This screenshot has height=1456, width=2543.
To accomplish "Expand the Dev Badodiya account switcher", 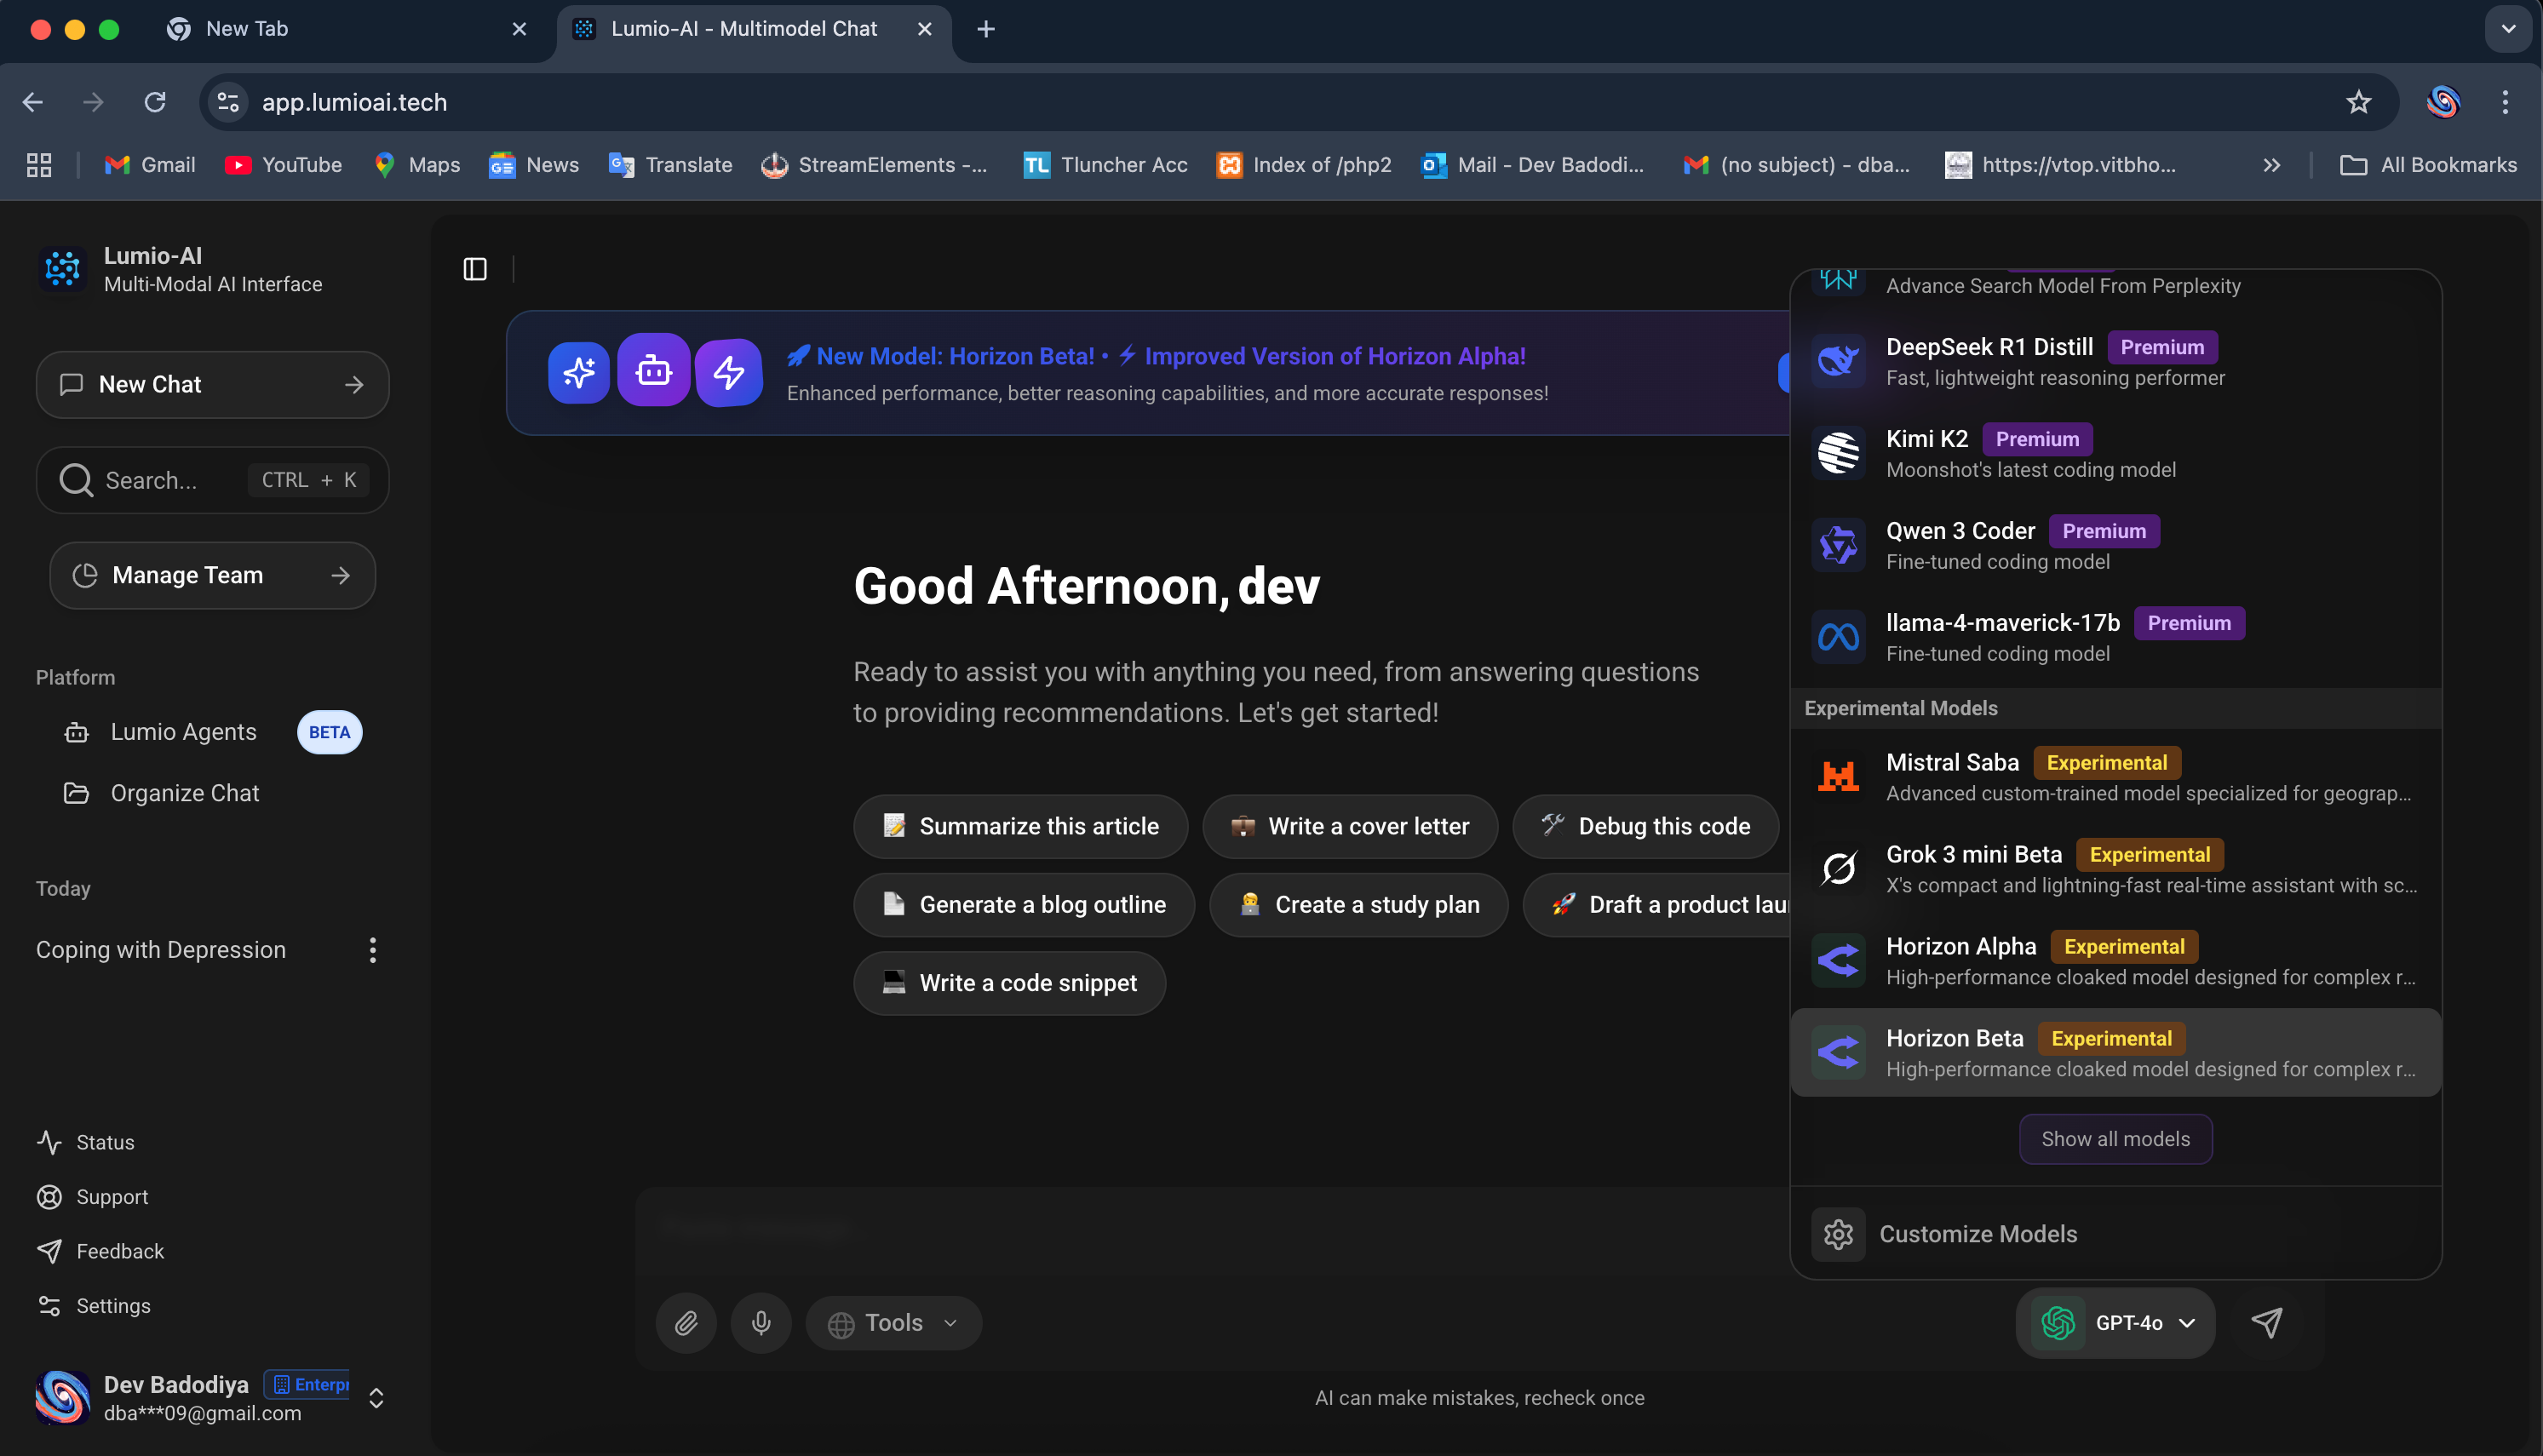I will point(376,1397).
